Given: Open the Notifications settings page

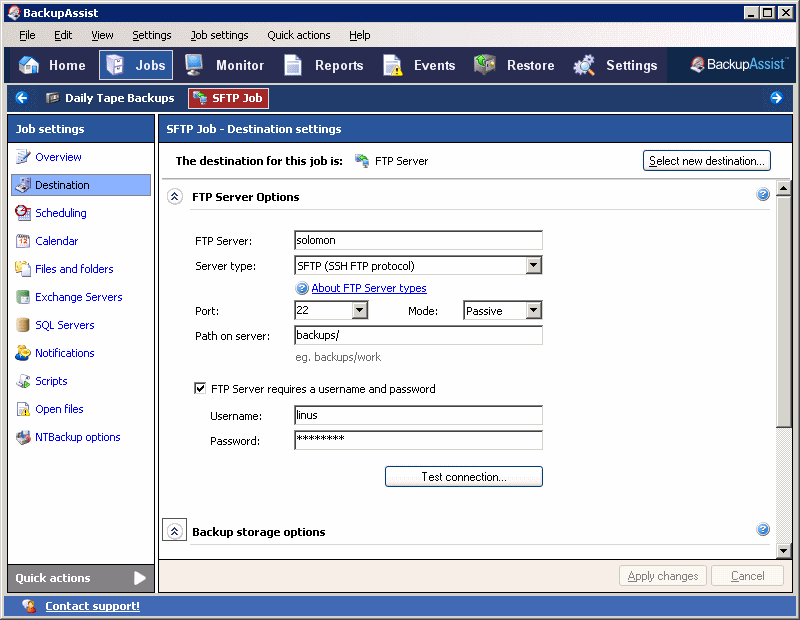Looking at the screenshot, I should click(x=65, y=353).
